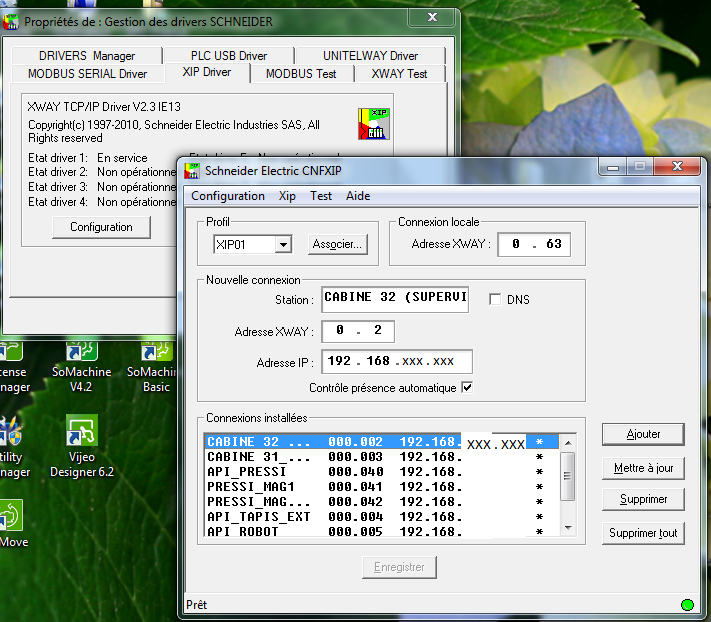This screenshot has height=622, width=711.
Task: Click the Associer... button
Action: click(337, 244)
